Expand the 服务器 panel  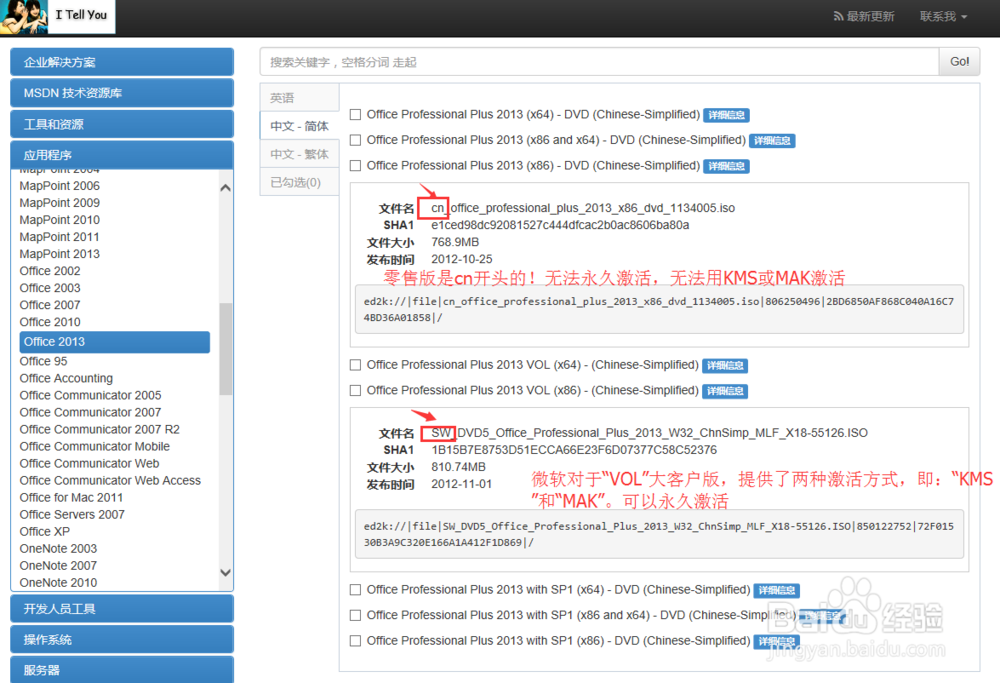coord(122,670)
